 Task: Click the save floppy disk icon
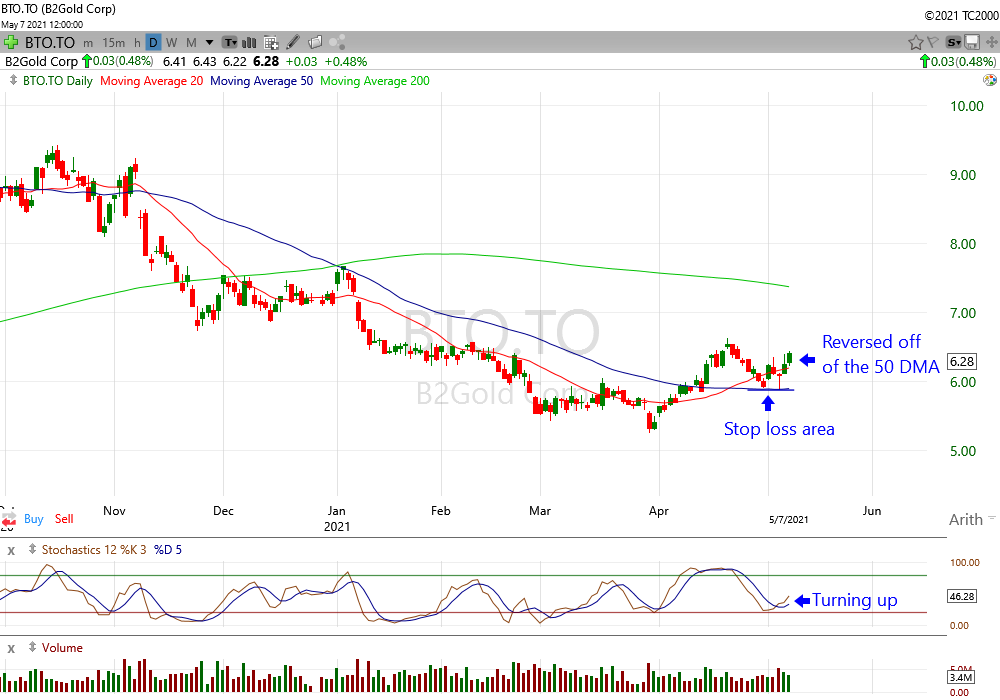(972, 43)
